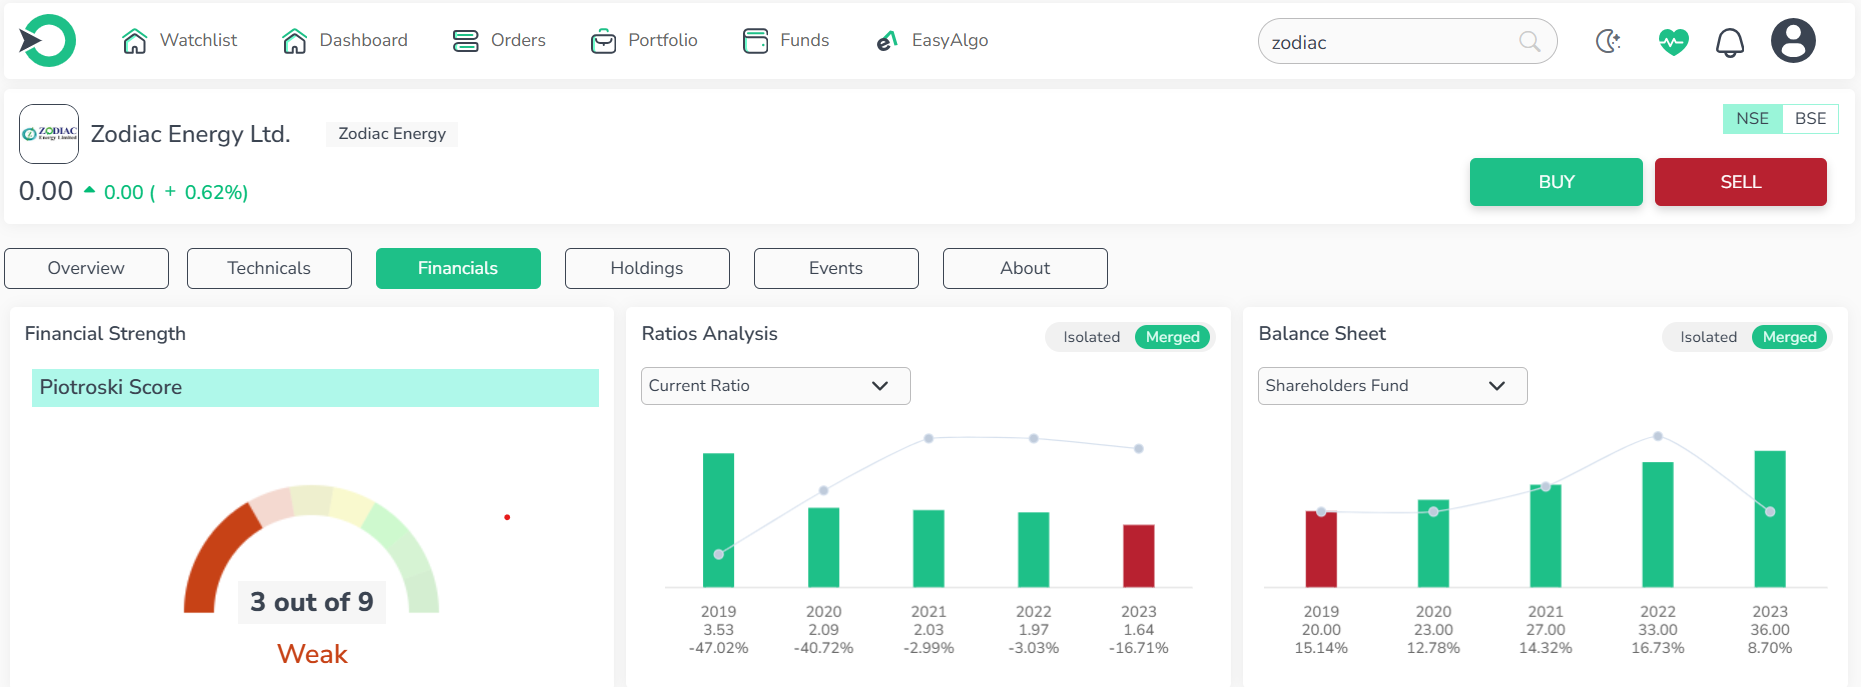This screenshot has width=1861, height=687.
Task: Click the Orders list icon
Action: click(466, 41)
